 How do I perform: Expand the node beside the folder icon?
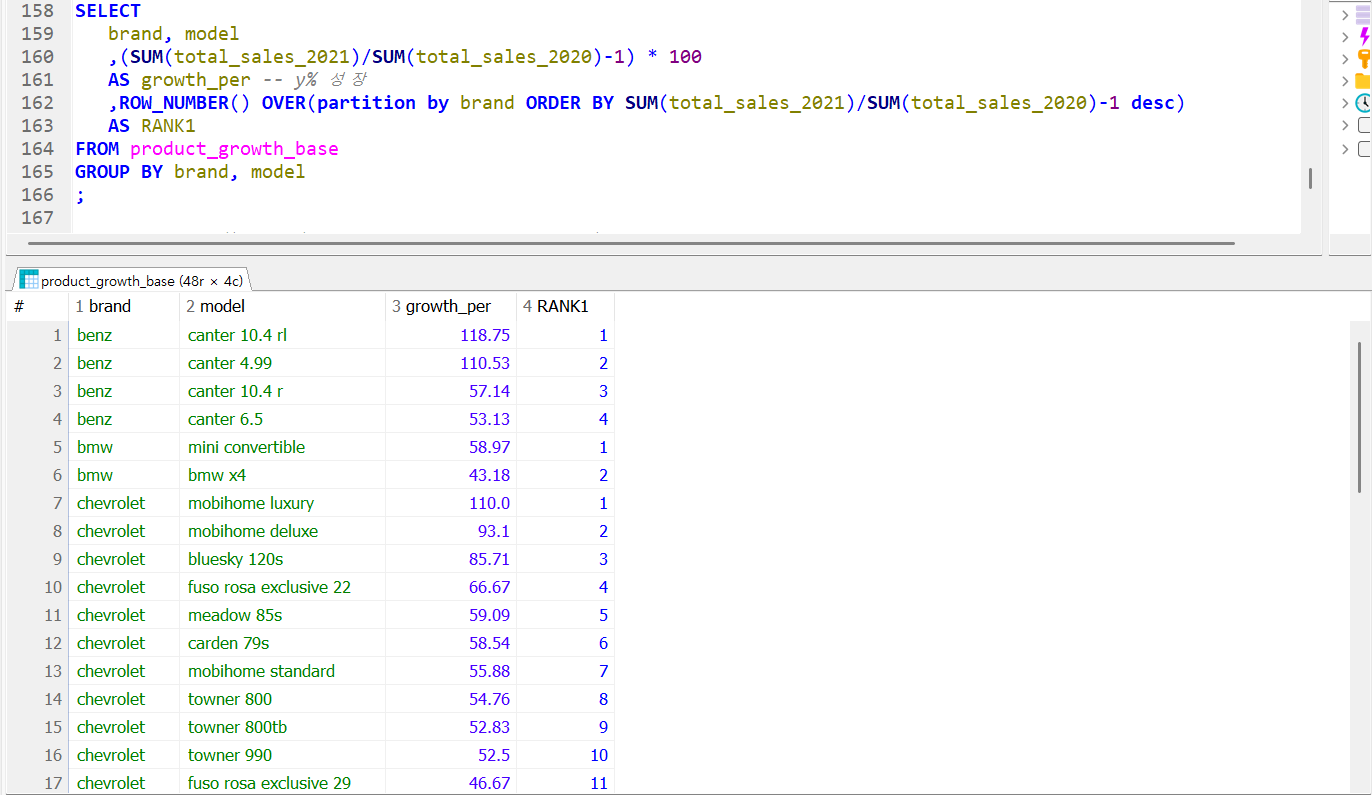click(x=1345, y=80)
